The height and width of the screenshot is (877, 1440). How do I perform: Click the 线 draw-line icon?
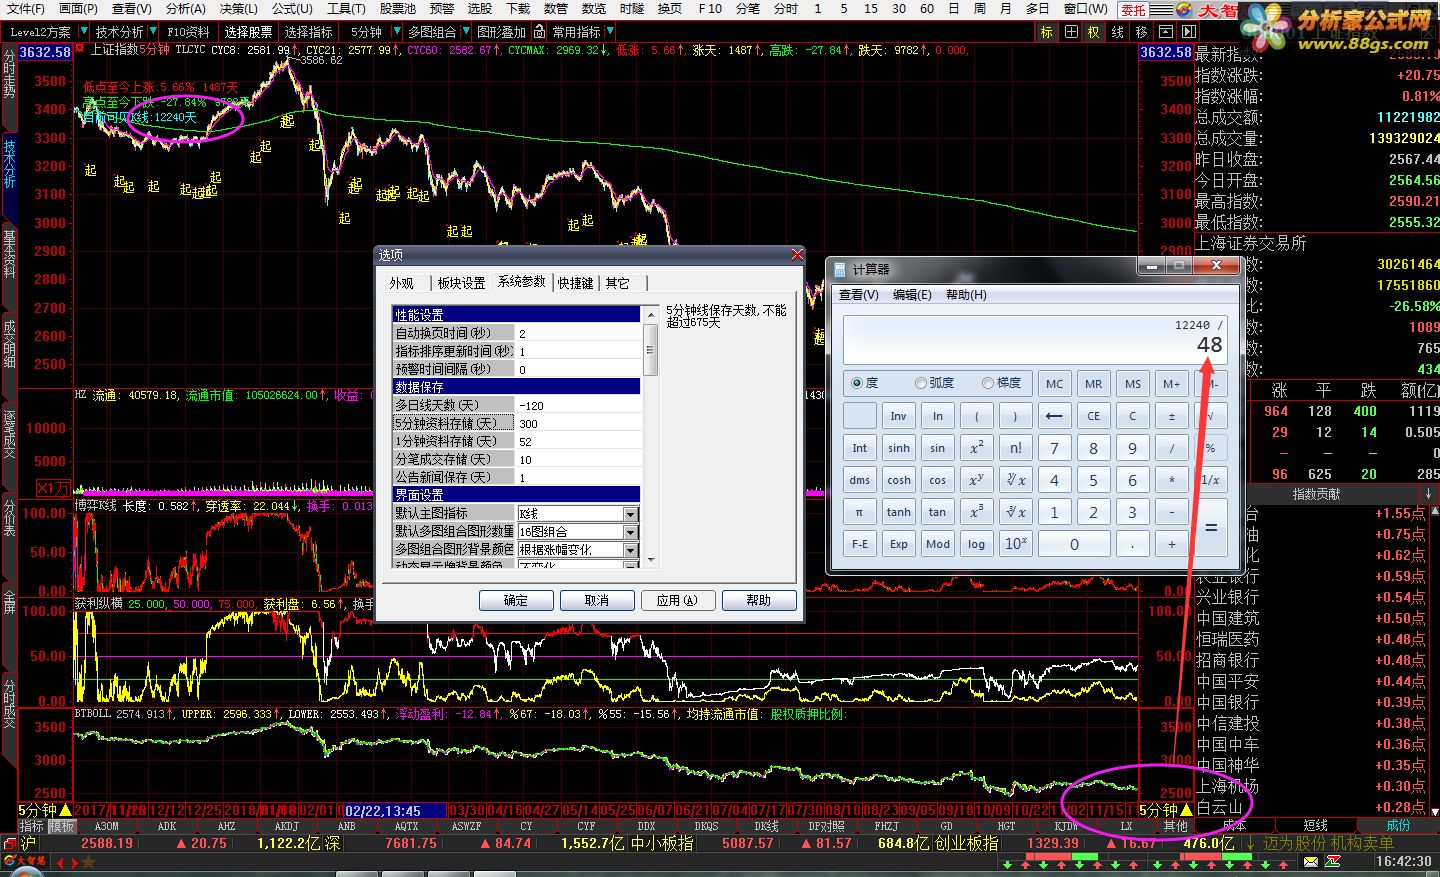[x=1118, y=32]
